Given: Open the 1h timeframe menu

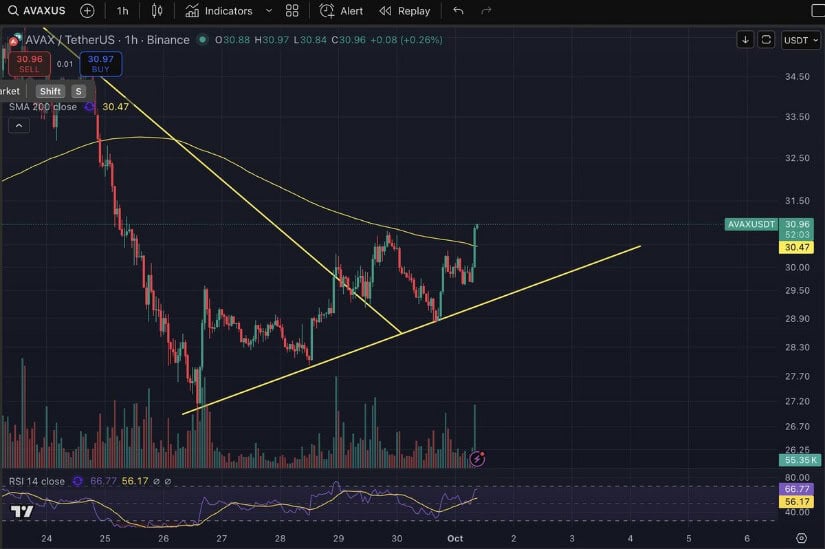Looking at the screenshot, I should (122, 11).
